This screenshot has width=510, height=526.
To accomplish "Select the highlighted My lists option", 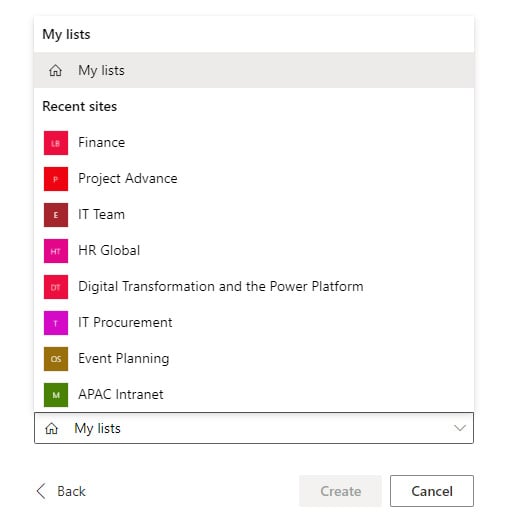I will click(x=254, y=70).
